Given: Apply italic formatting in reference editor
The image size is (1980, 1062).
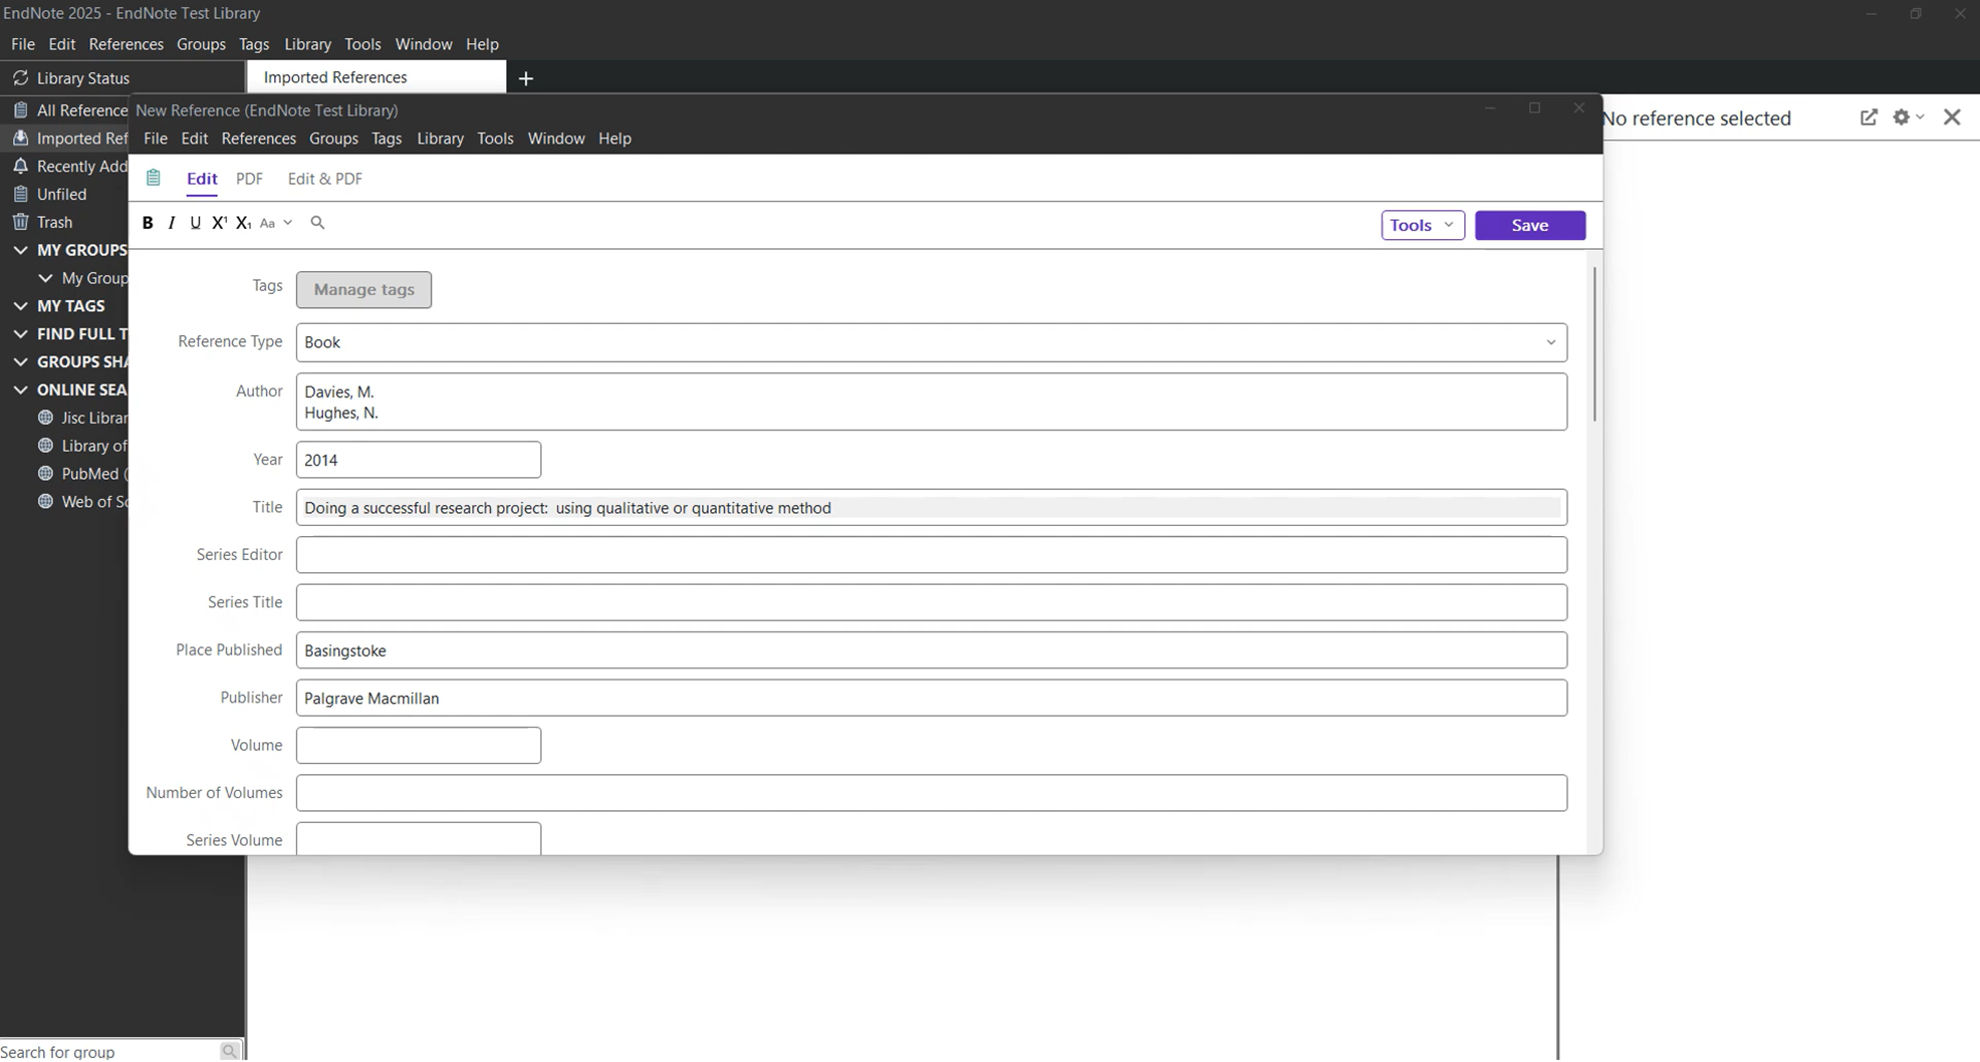Looking at the screenshot, I should [x=171, y=223].
